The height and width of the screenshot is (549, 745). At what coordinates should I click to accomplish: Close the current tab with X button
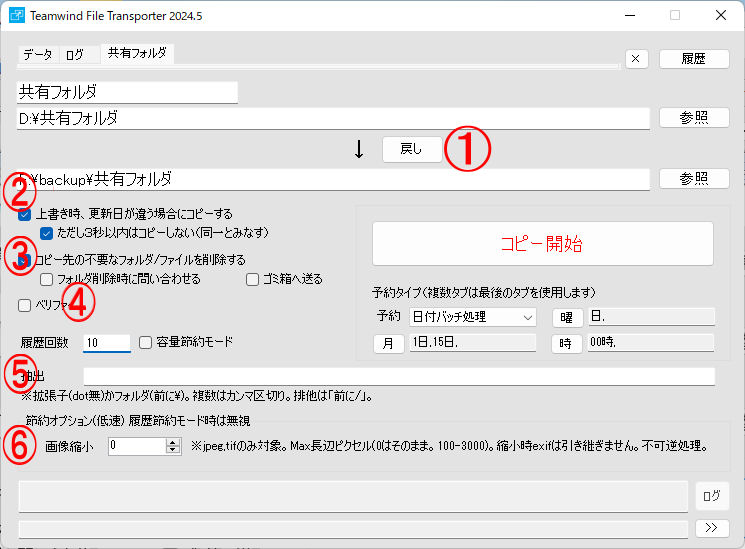(637, 58)
